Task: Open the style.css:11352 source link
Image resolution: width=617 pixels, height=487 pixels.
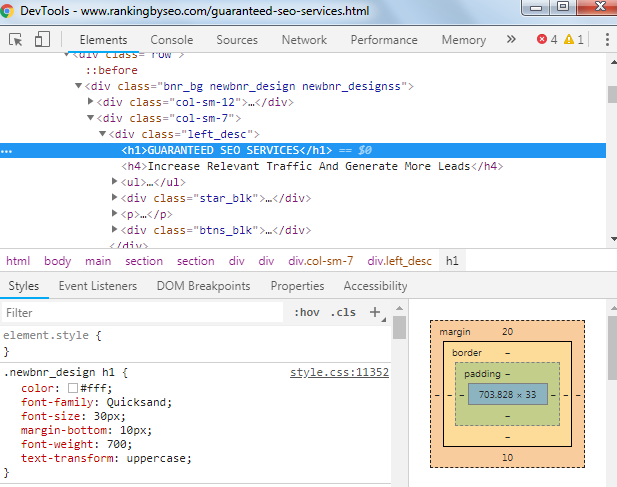Action: click(339, 372)
